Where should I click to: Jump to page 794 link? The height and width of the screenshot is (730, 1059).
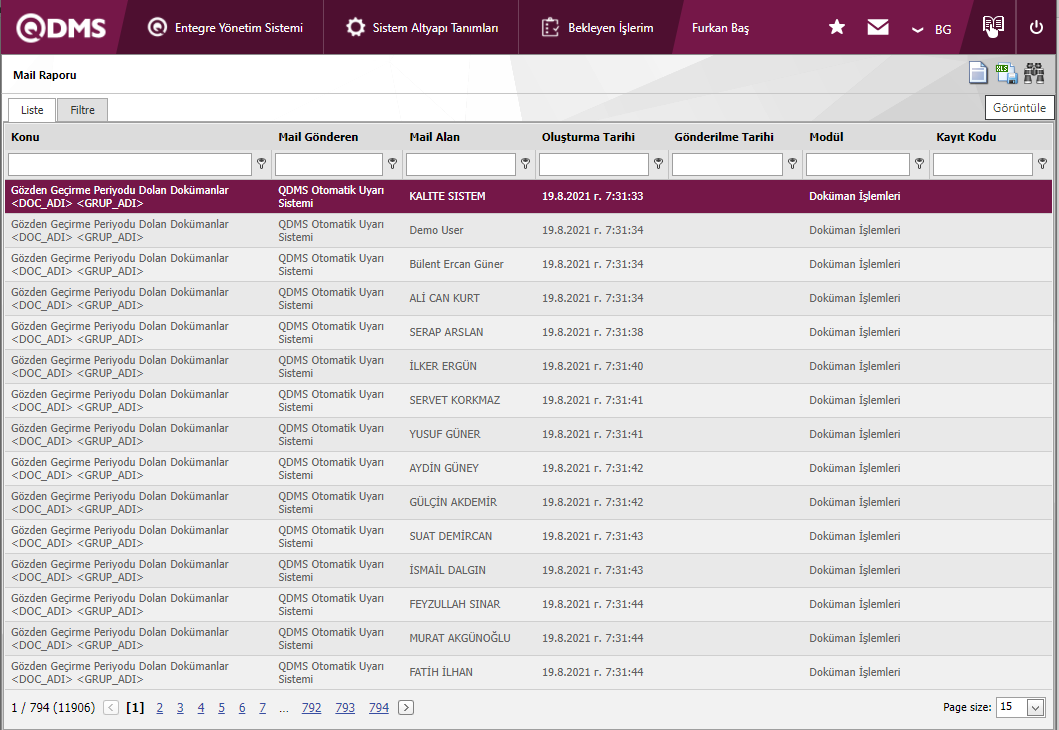(378, 708)
